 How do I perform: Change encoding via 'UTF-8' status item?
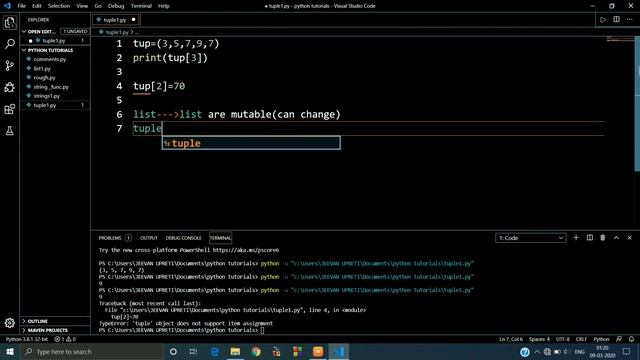coord(562,339)
